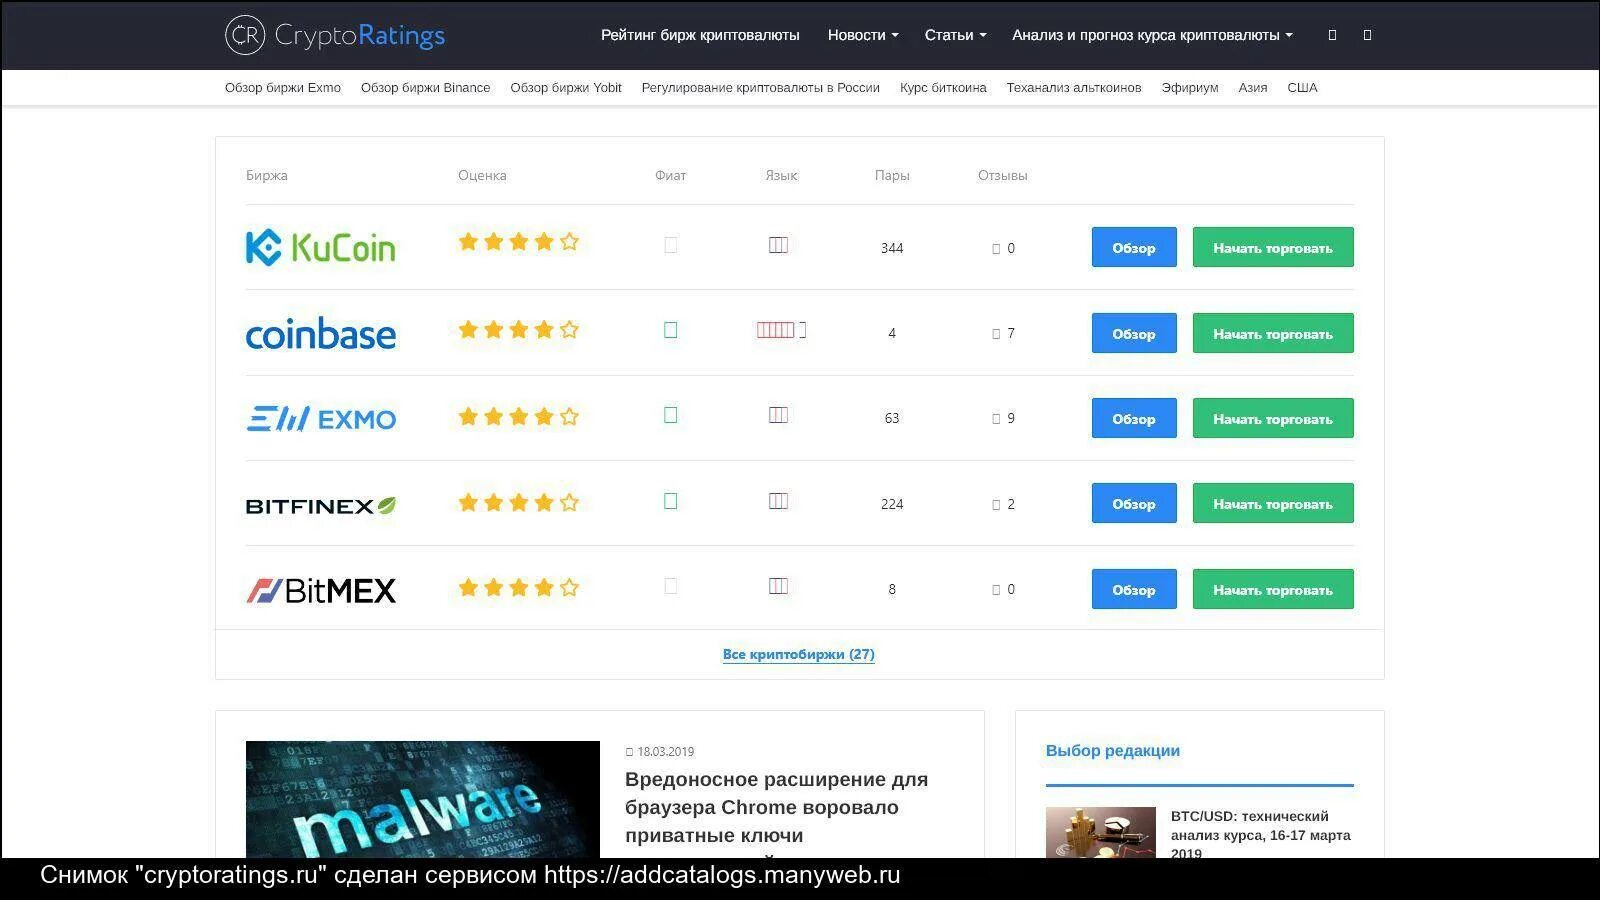Open the Bitfinex exchange logo
Screen dimensions: 1600x900
(x=321, y=505)
